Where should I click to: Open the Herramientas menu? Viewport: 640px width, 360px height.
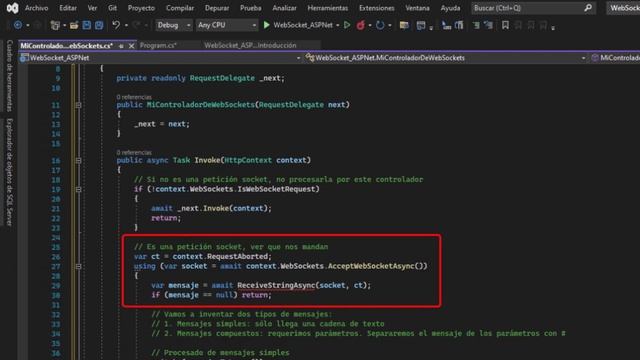[328, 8]
